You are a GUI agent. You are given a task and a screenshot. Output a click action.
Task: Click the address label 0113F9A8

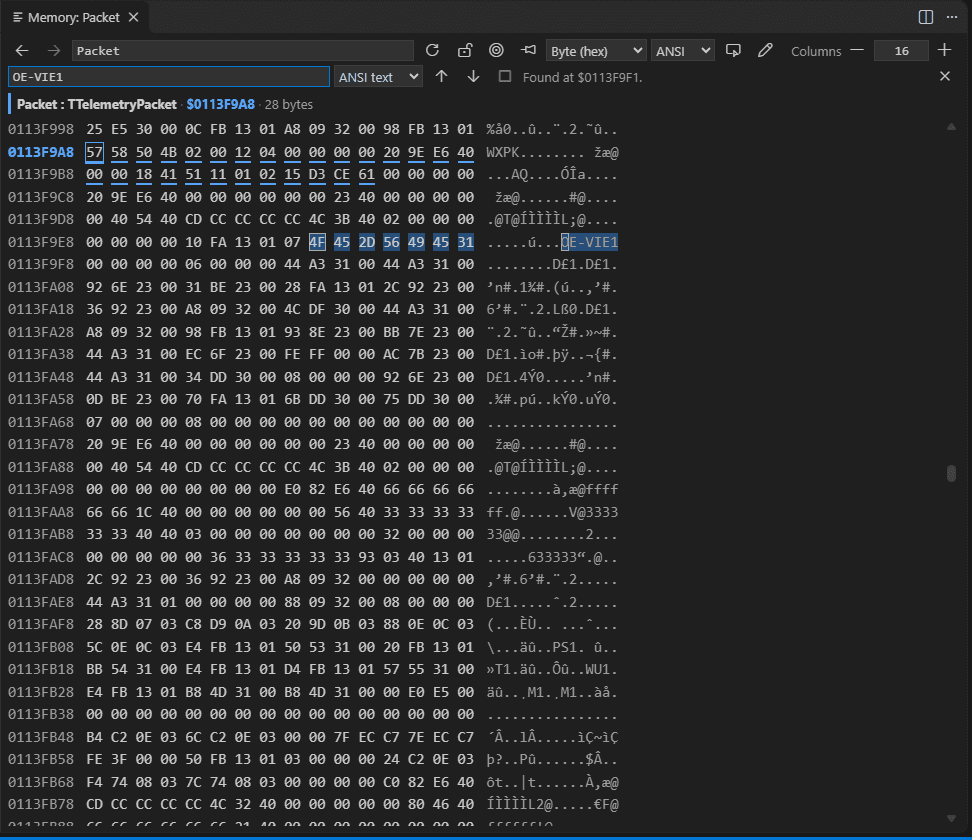[41, 152]
